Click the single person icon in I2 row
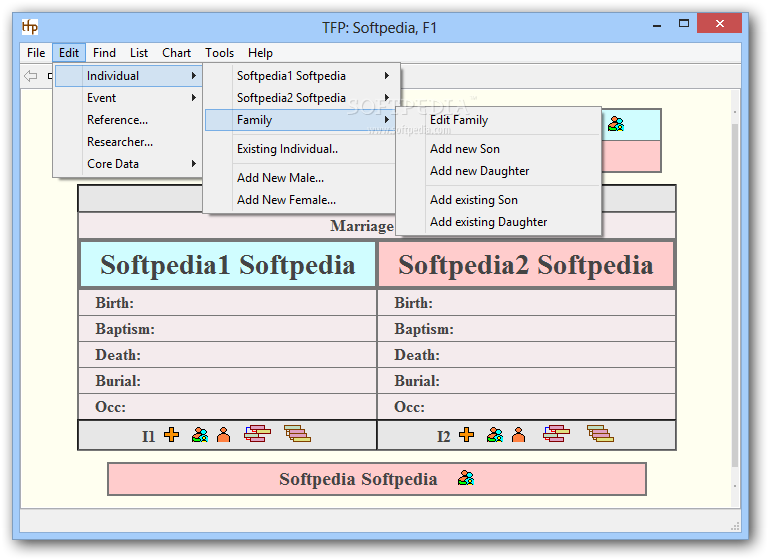The height and width of the screenshot is (560, 769). [x=519, y=434]
